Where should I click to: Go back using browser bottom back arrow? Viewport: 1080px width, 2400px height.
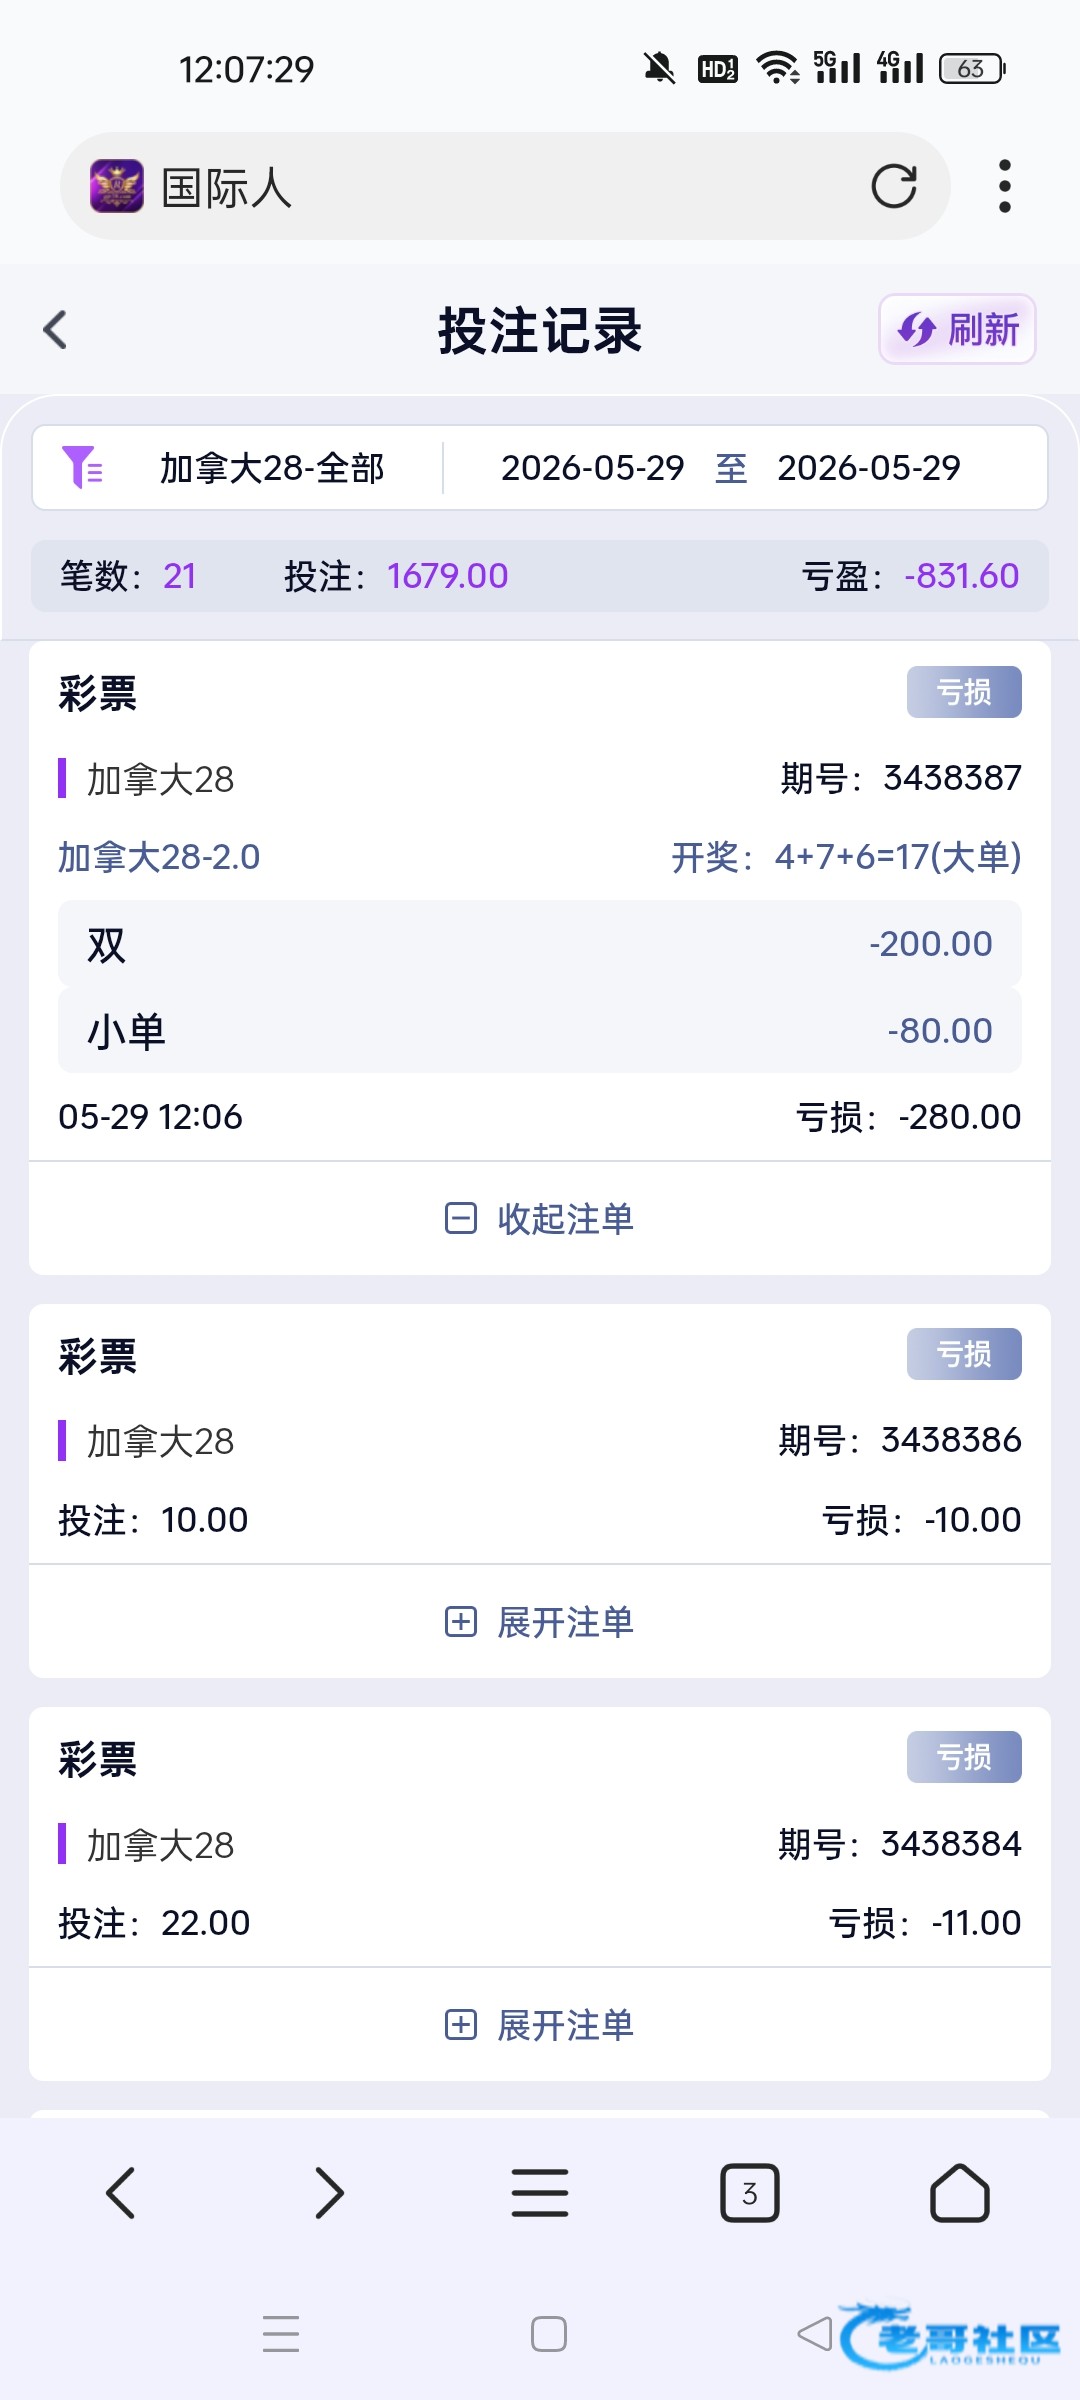(x=121, y=2193)
